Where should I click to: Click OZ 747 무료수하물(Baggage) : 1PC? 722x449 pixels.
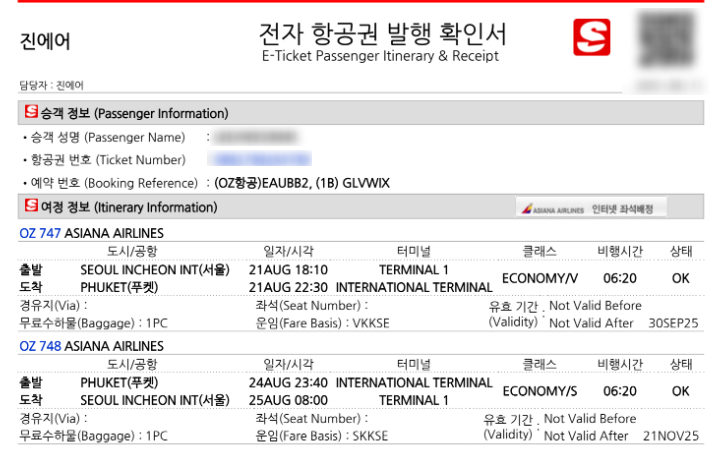[x=93, y=323]
